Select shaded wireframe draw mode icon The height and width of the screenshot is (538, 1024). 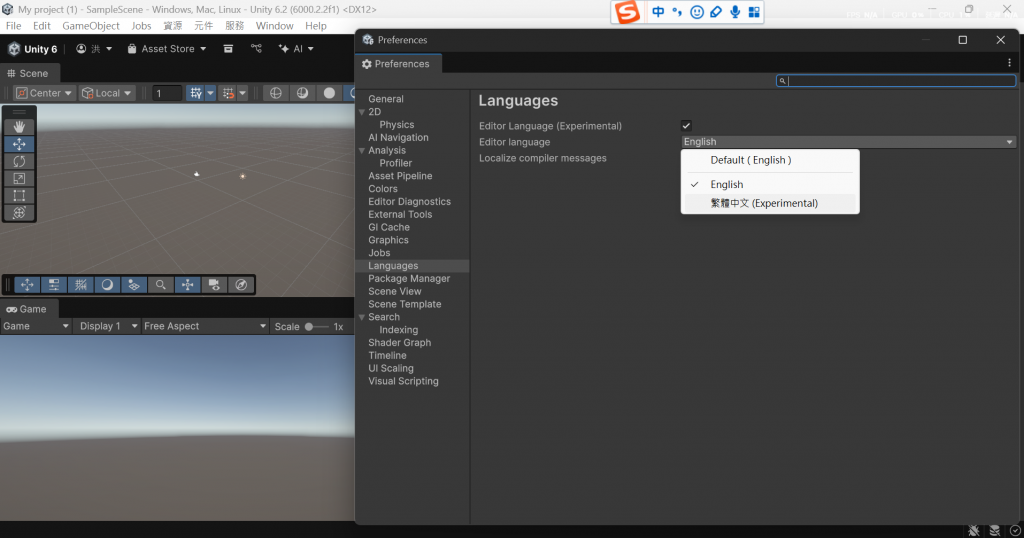302,93
